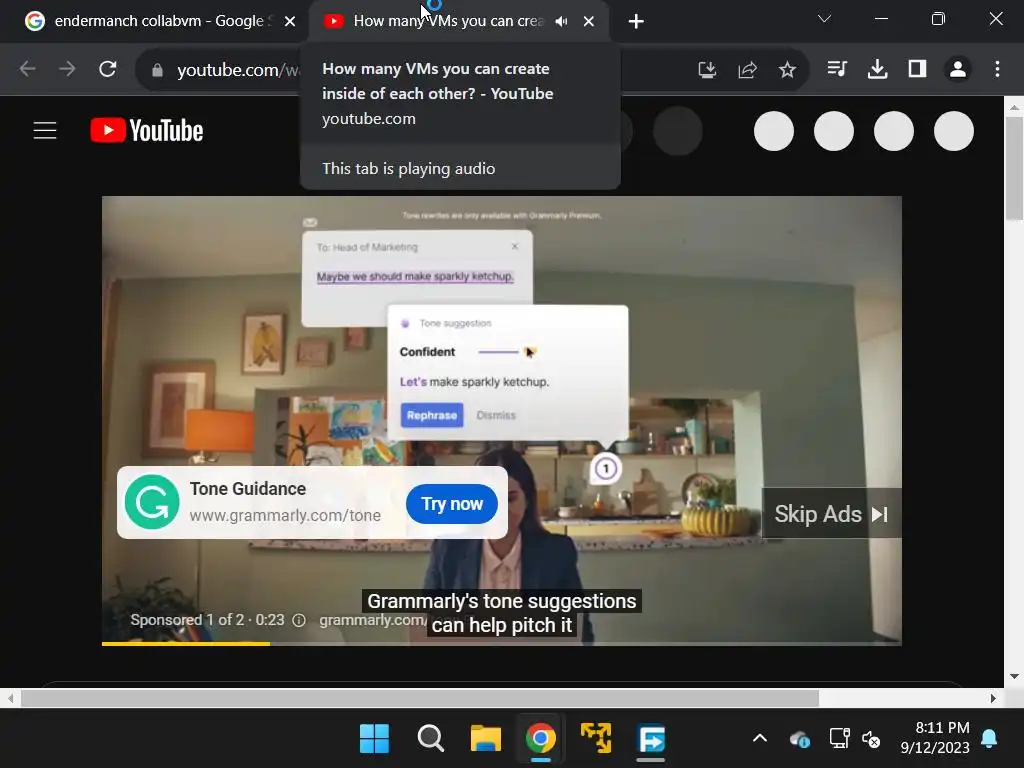Screen dimensions: 1024x768
Task: Click Sponsored 1 of 2 ad text
Action: 207,620
